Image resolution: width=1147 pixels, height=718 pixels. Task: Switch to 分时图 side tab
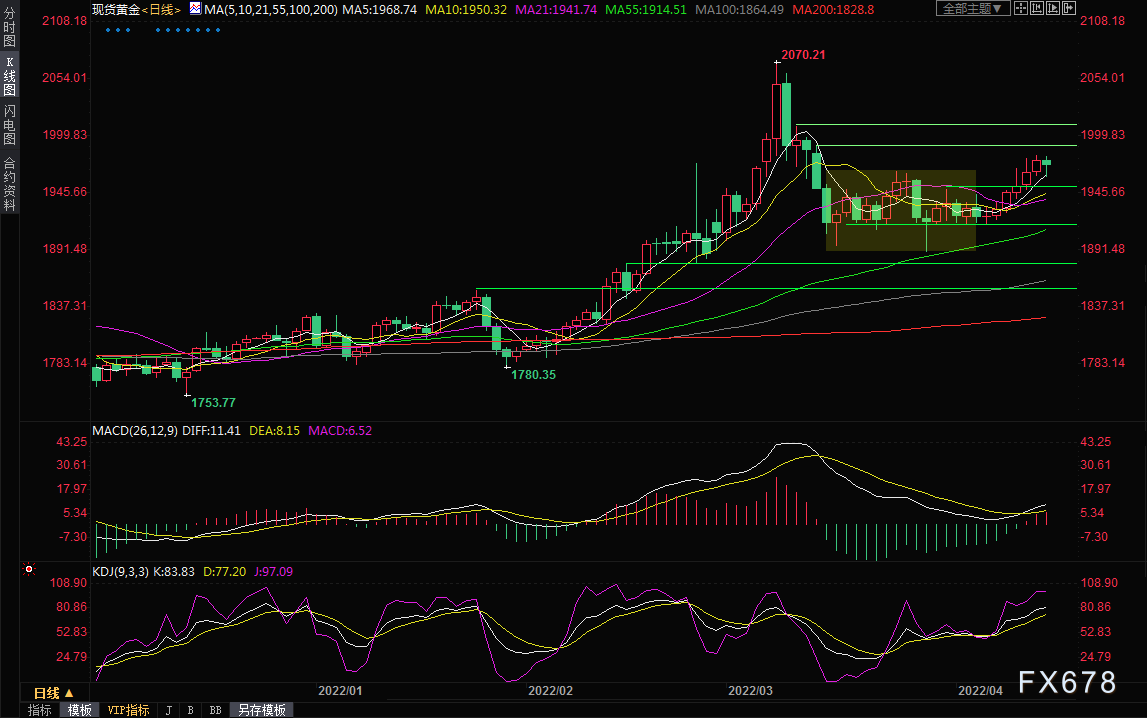point(10,26)
